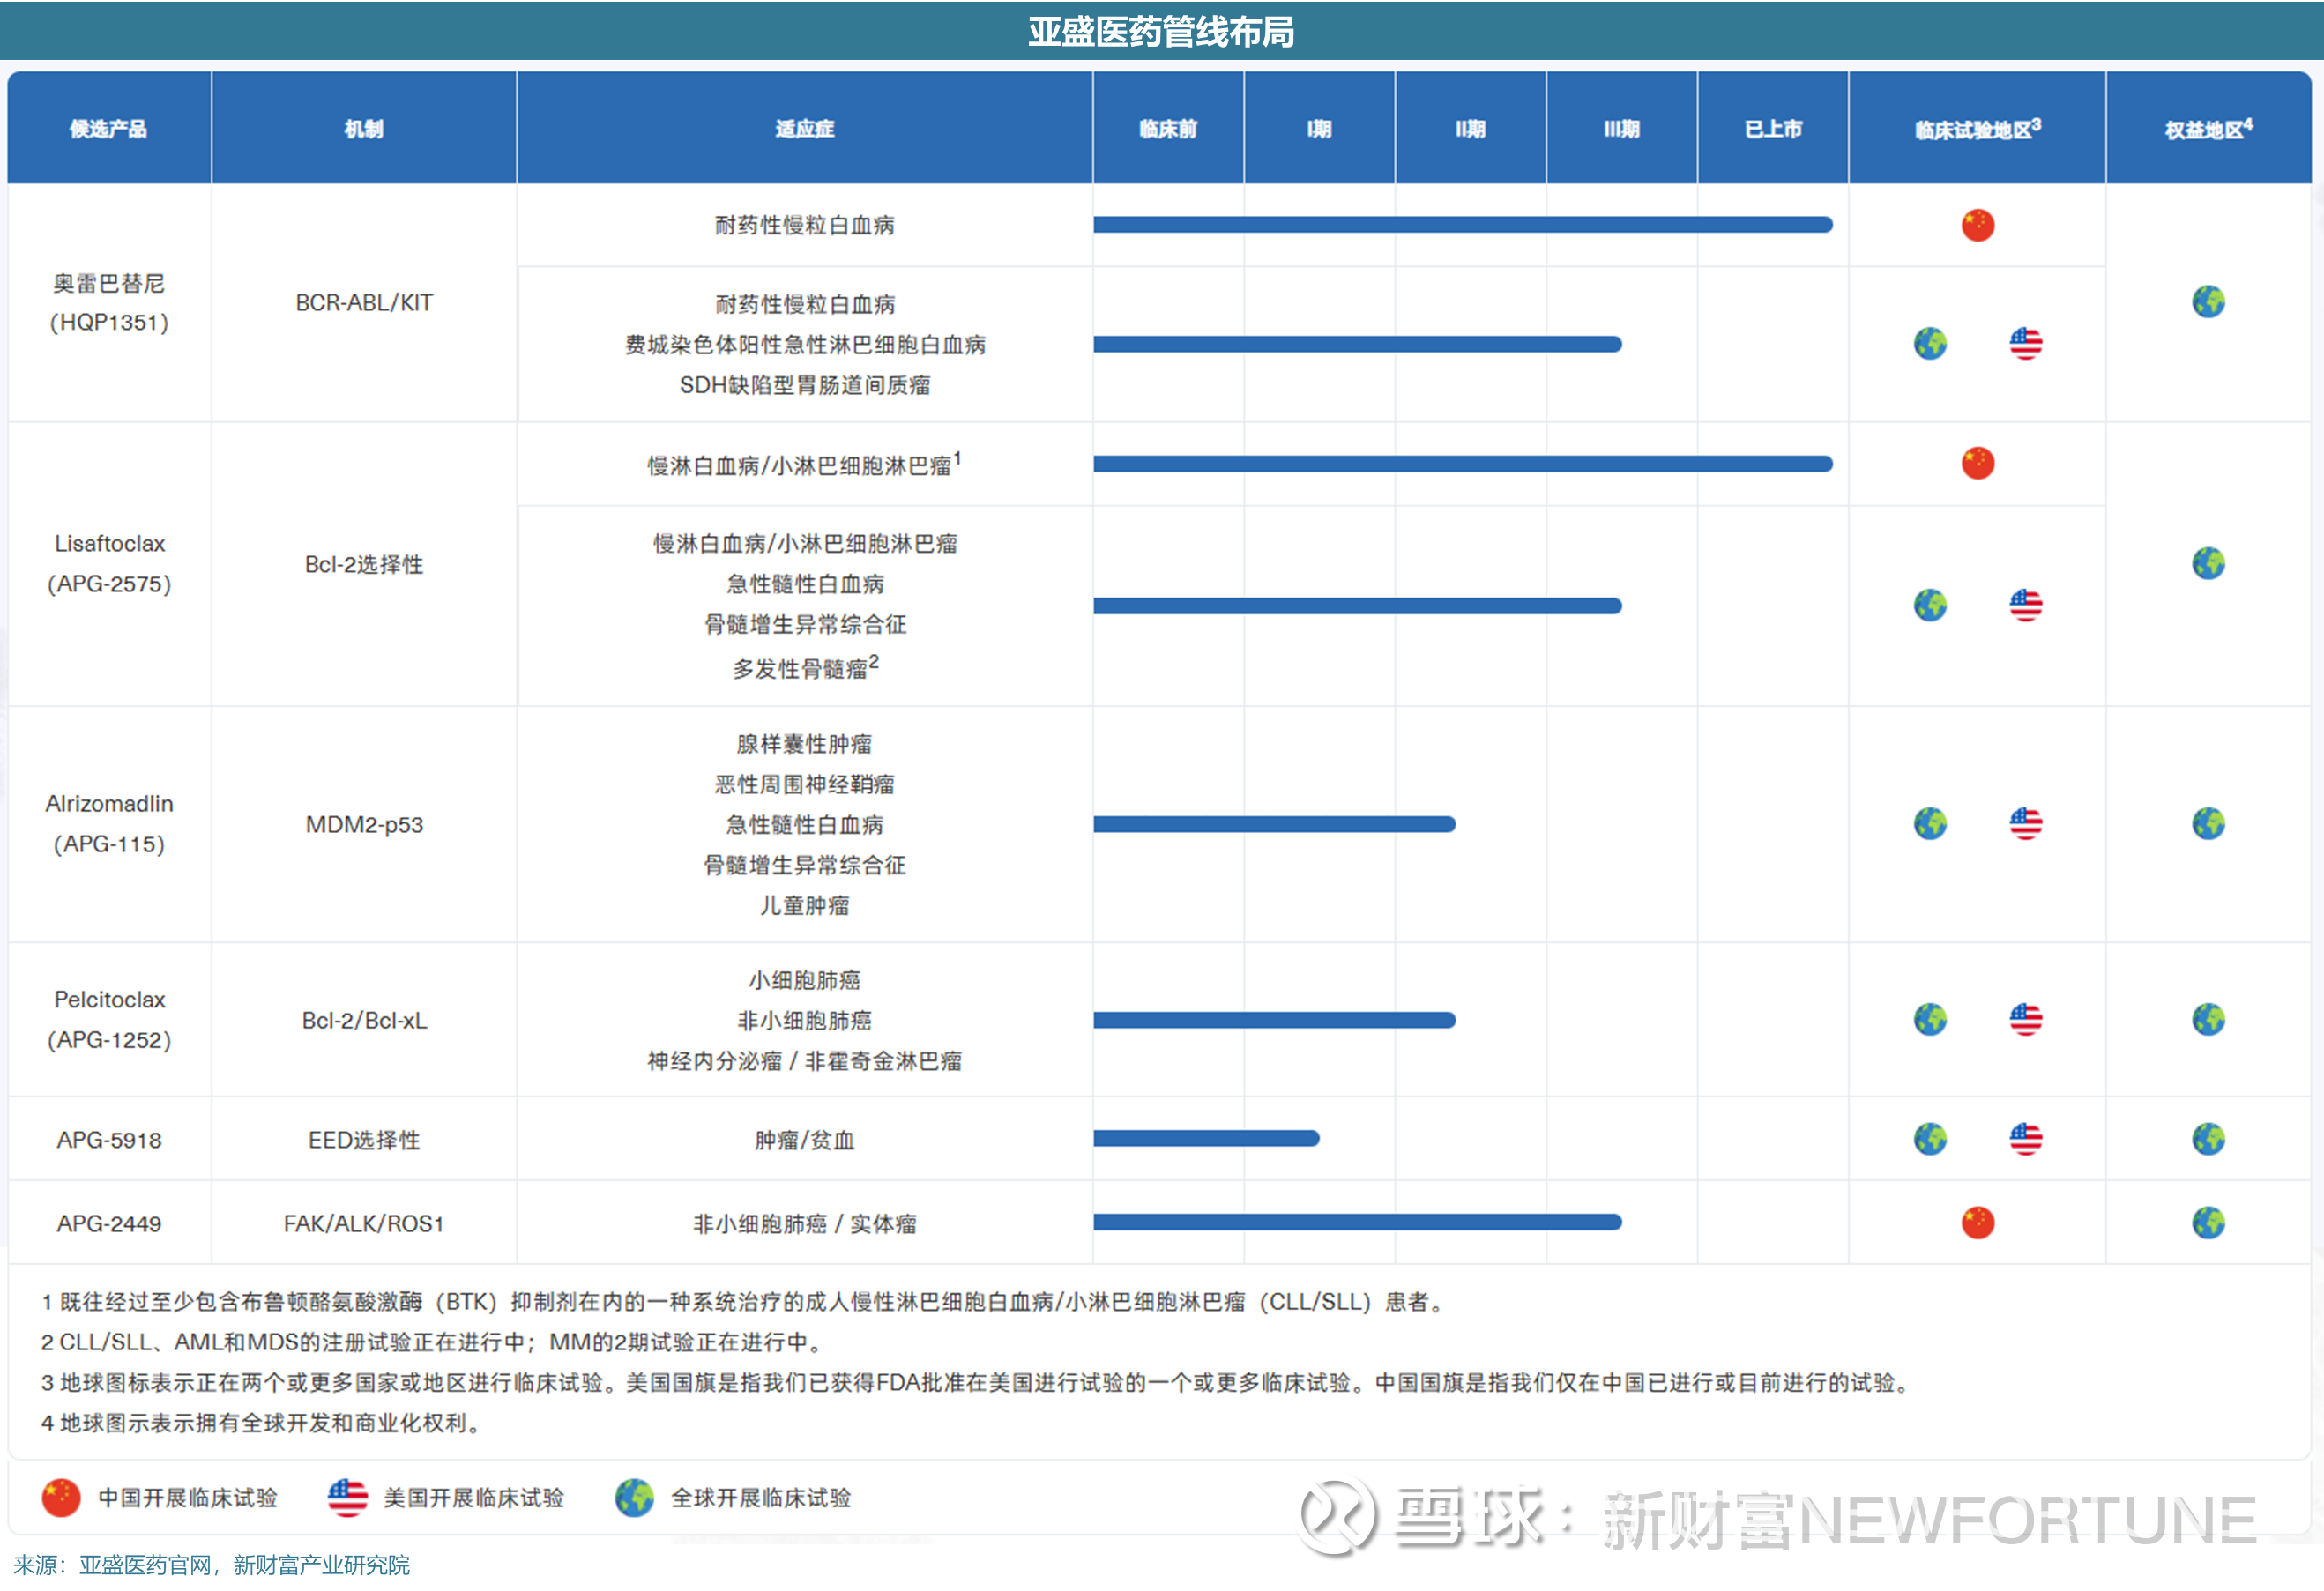The image size is (2324, 1591).
Task: Click the APG-5918 progress bar
Action: [1205, 1138]
